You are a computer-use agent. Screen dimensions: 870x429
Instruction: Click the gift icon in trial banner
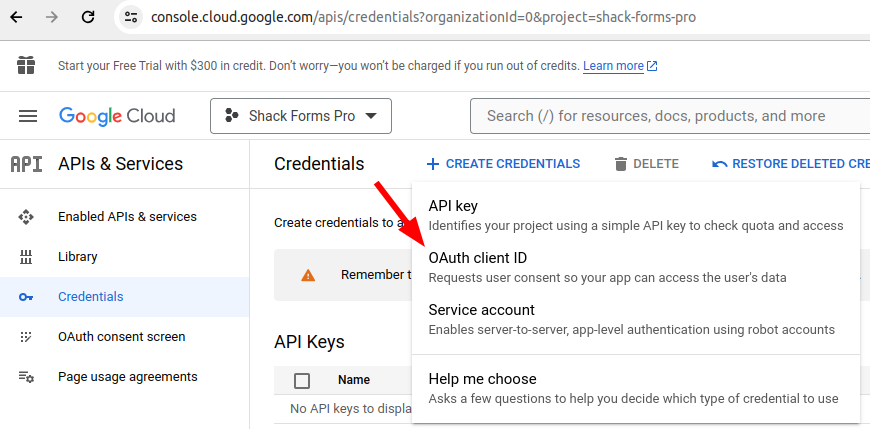(x=26, y=65)
